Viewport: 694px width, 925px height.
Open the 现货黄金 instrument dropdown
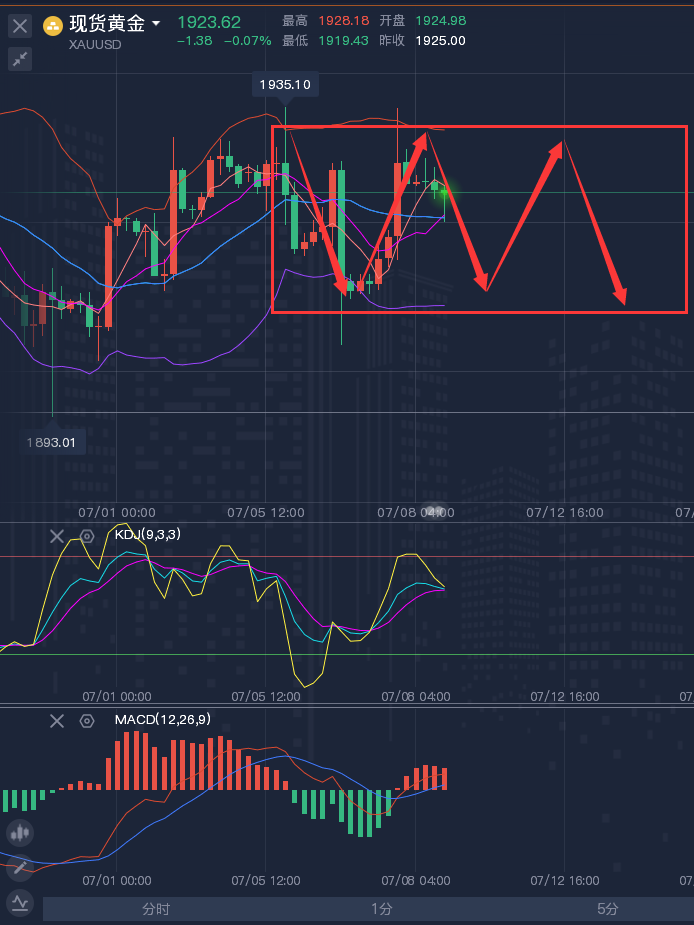point(156,23)
